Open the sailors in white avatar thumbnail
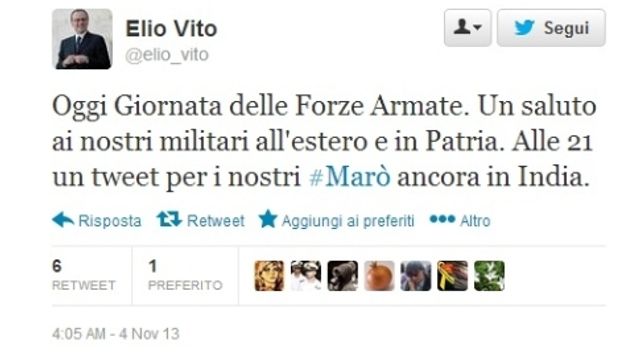Screen dimensions: 640x360 (x=306, y=276)
